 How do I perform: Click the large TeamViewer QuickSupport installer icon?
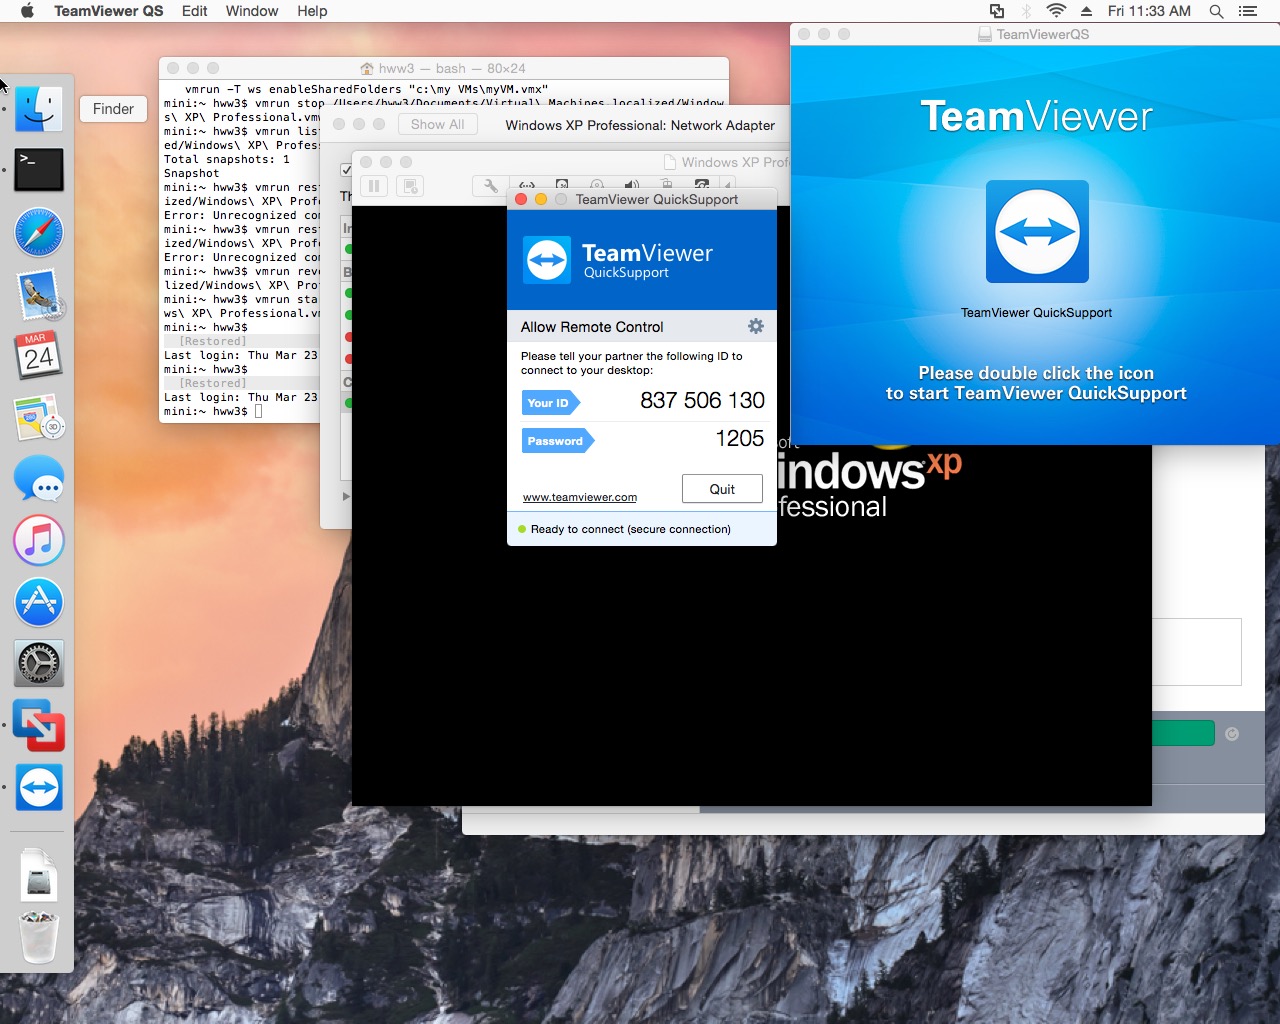click(1037, 232)
